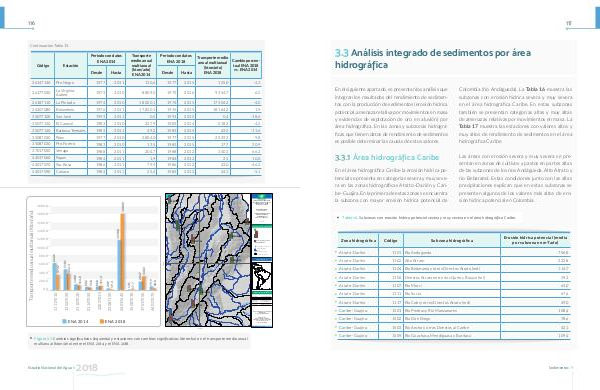Select the first Caribe - Guajira table row
Image resolution: width=600 pixels, height=390 pixels.
point(453,310)
